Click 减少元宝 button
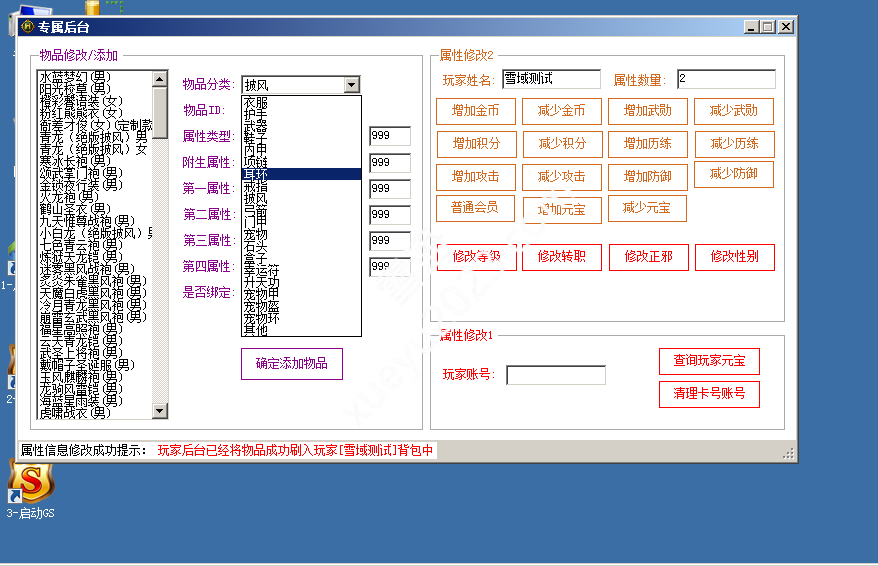 tap(647, 208)
